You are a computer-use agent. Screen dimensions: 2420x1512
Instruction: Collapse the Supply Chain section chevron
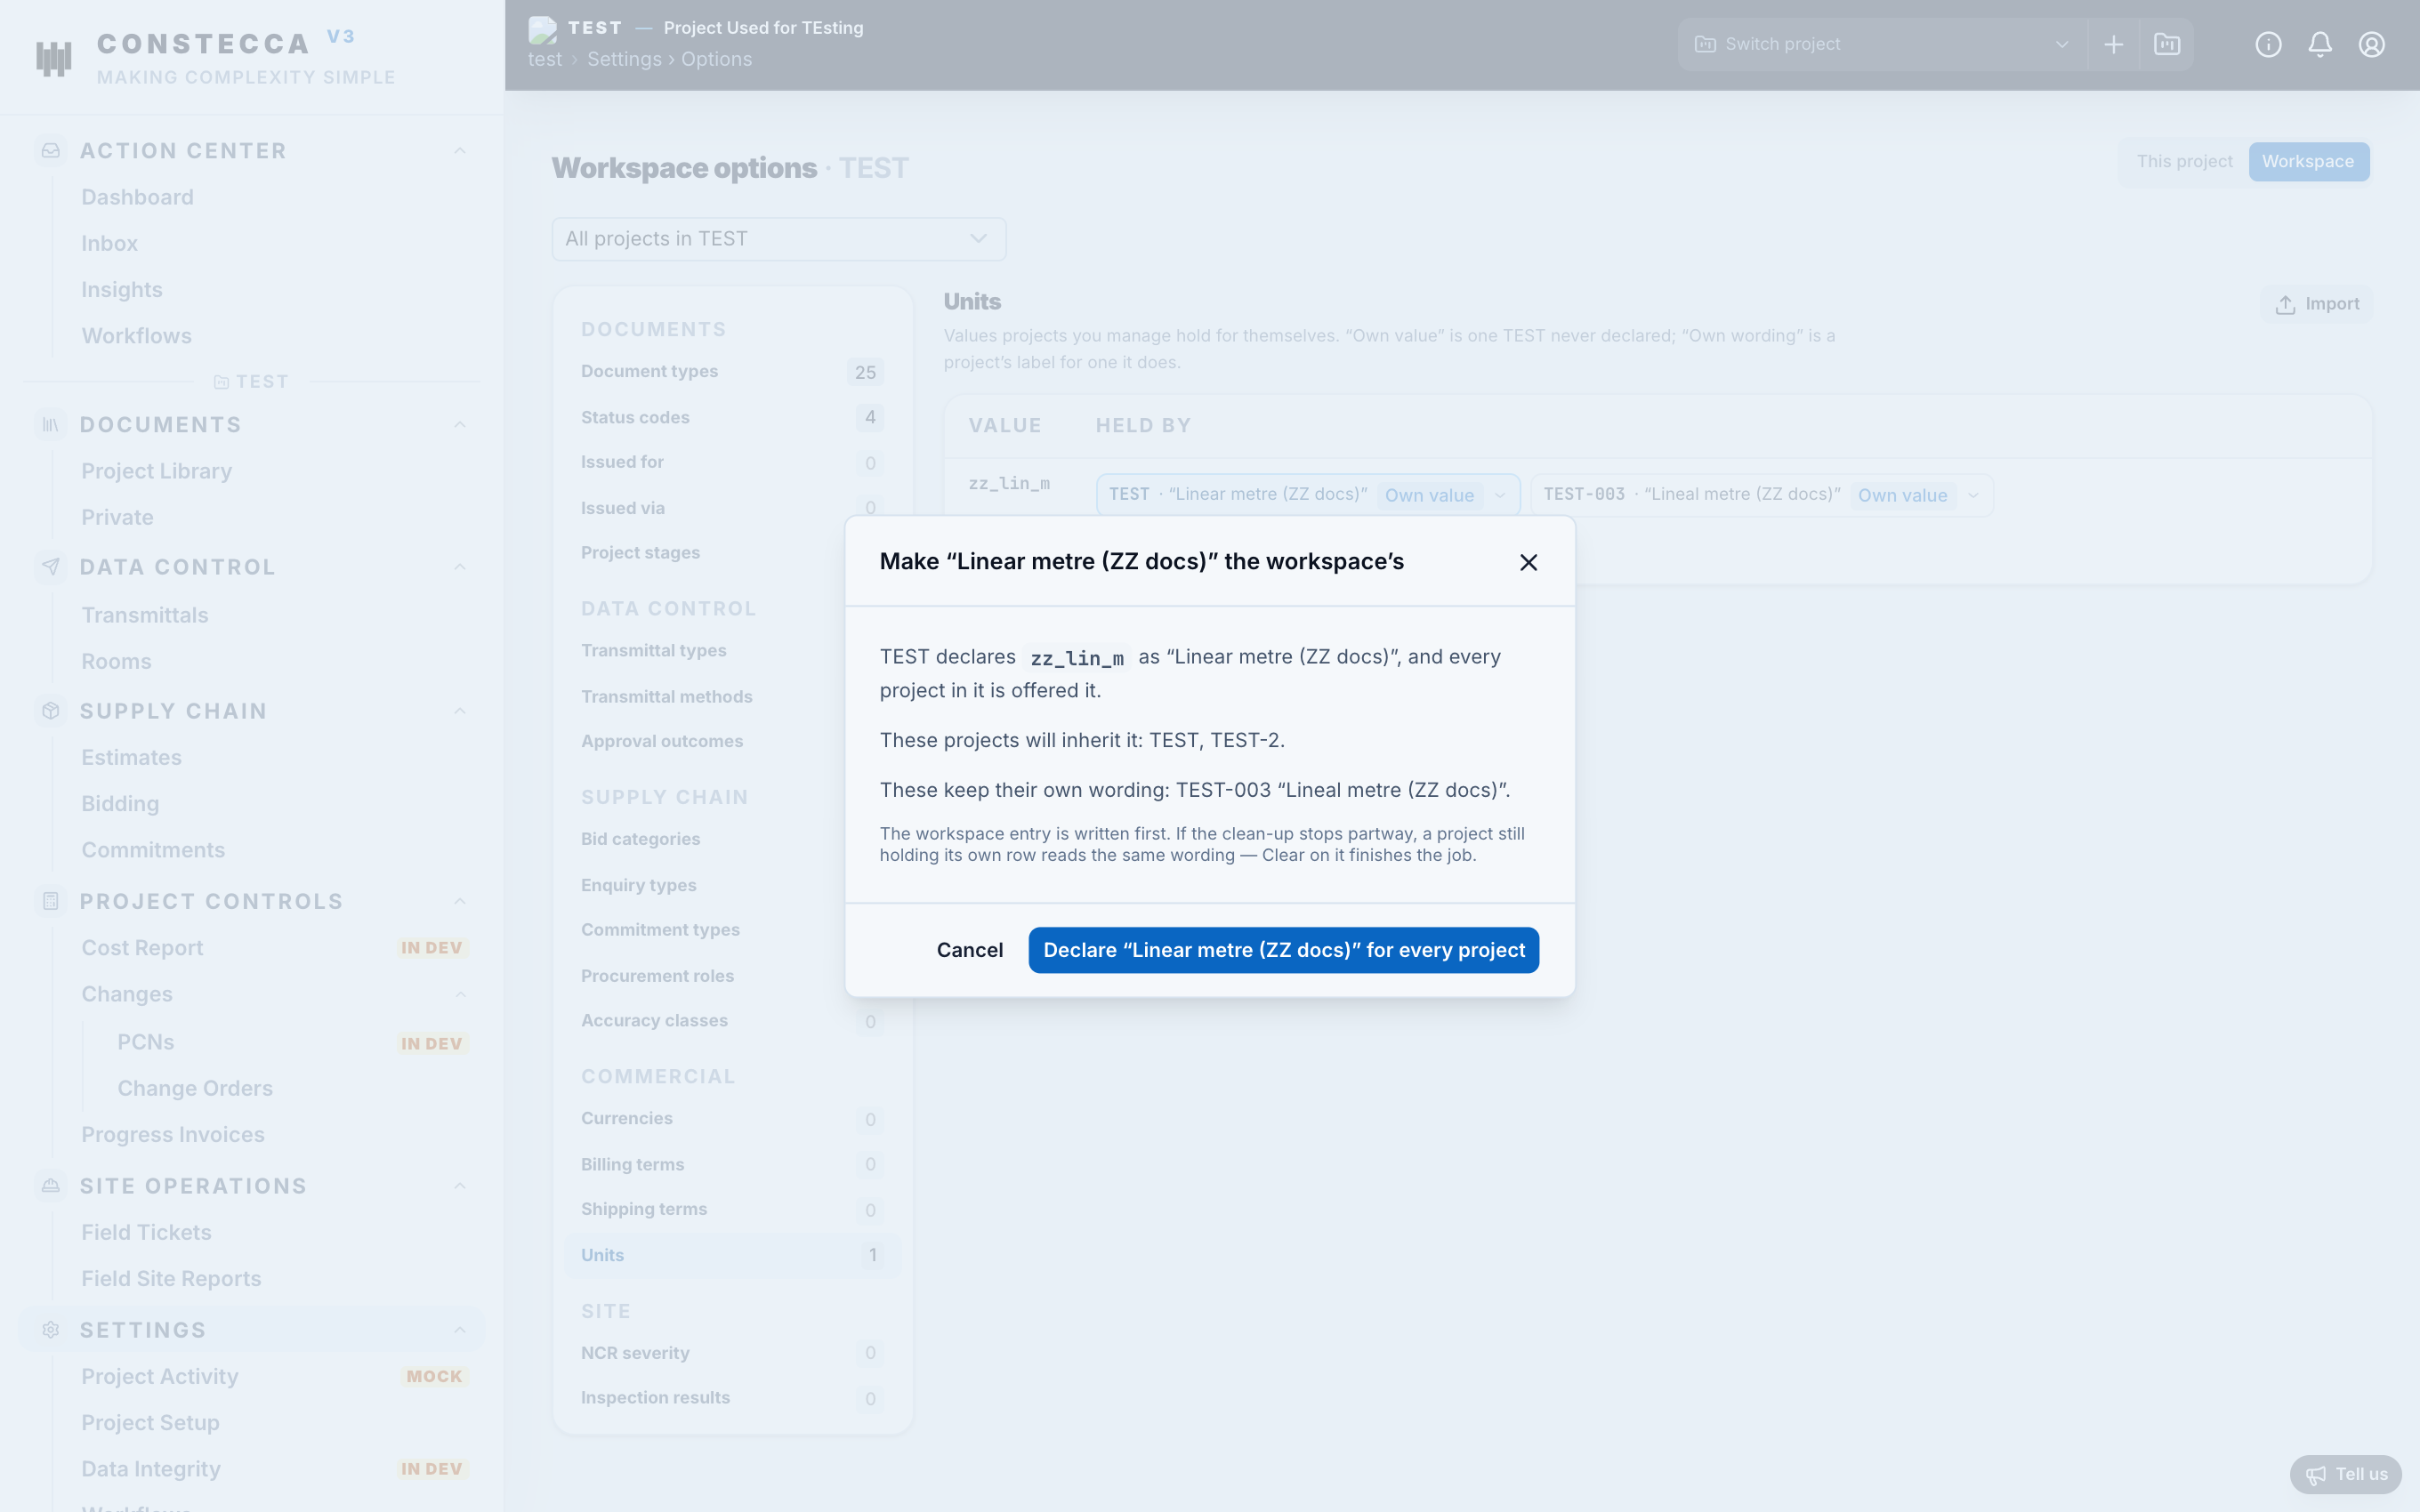[460, 711]
